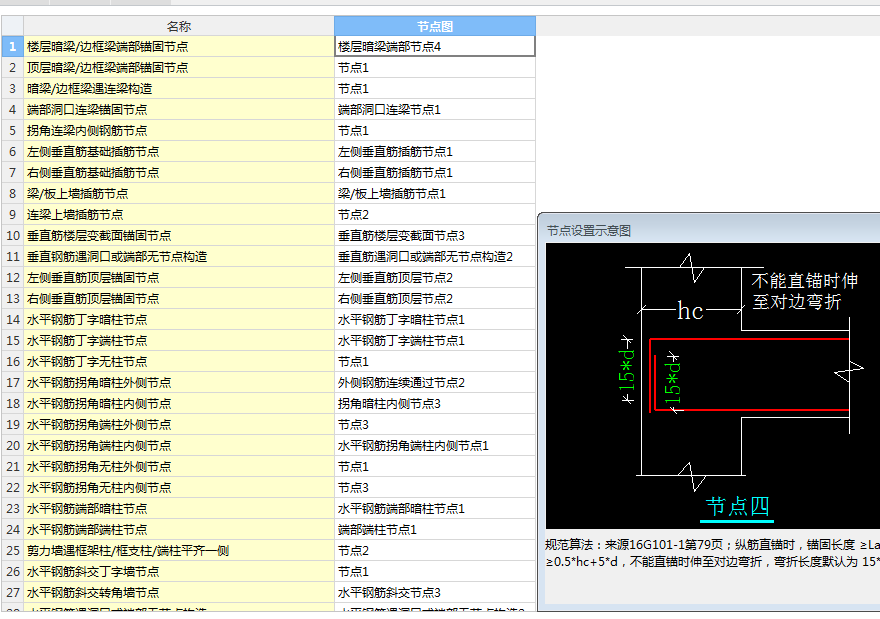
Task: Select row 15 水平钢筋丁字端柱节点
Action: tap(179, 341)
